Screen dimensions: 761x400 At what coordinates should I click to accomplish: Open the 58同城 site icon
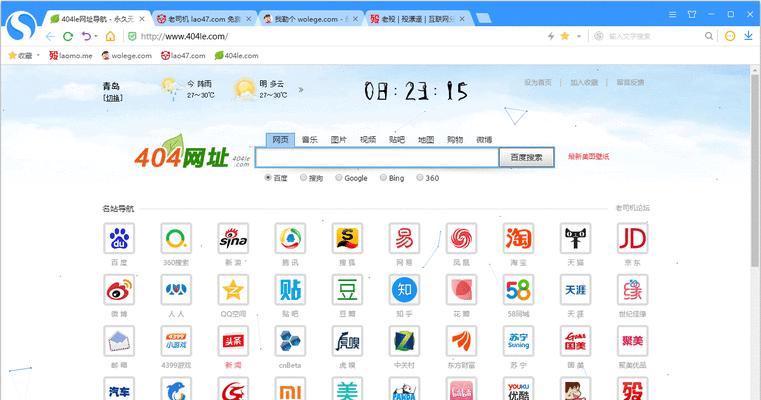tap(518, 290)
